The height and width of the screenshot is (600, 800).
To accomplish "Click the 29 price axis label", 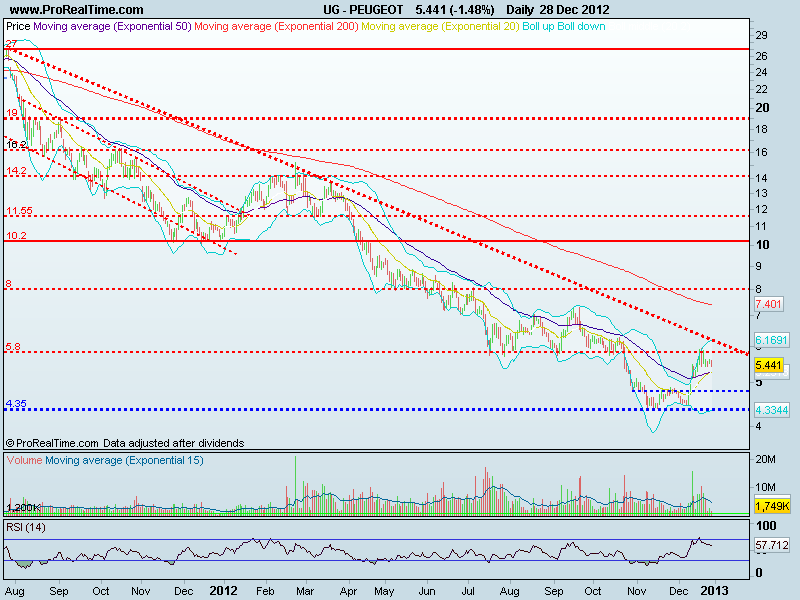I will click(x=761, y=35).
